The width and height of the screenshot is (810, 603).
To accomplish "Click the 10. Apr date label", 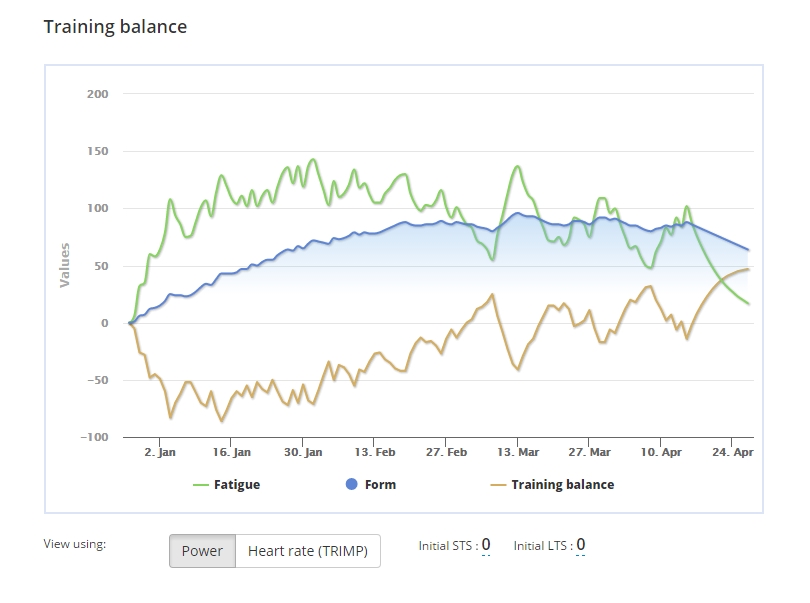I will click(660, 452).
